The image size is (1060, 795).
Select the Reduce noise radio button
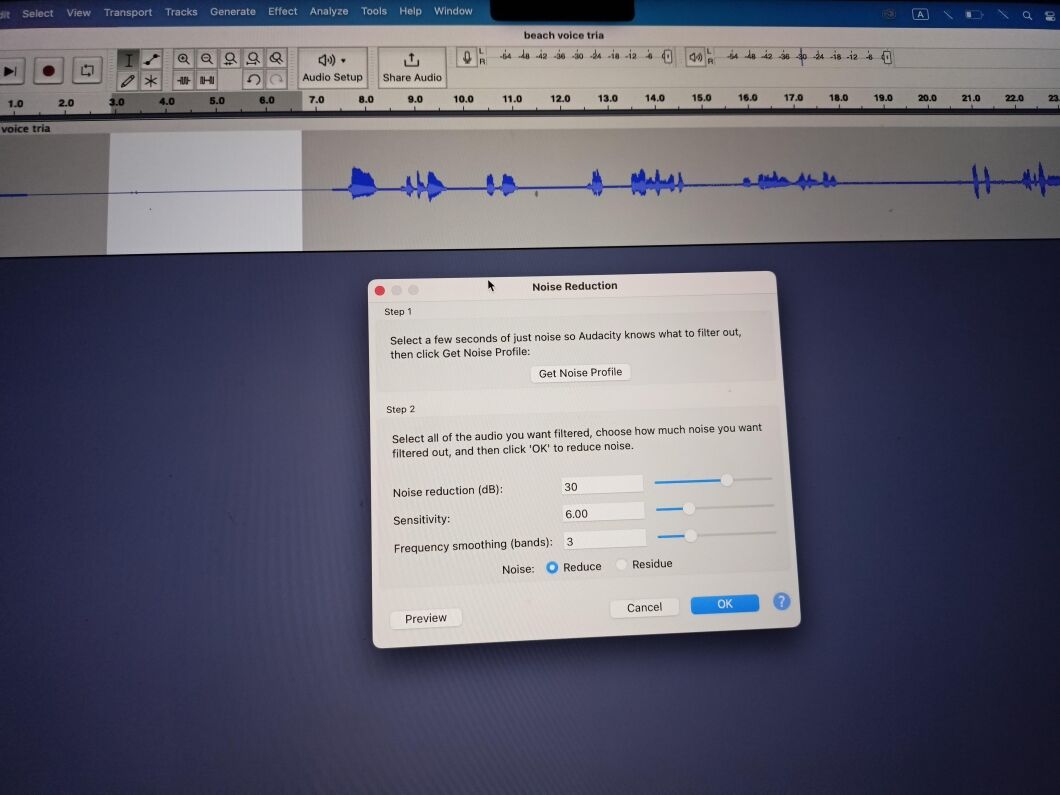tap(552, 566)
